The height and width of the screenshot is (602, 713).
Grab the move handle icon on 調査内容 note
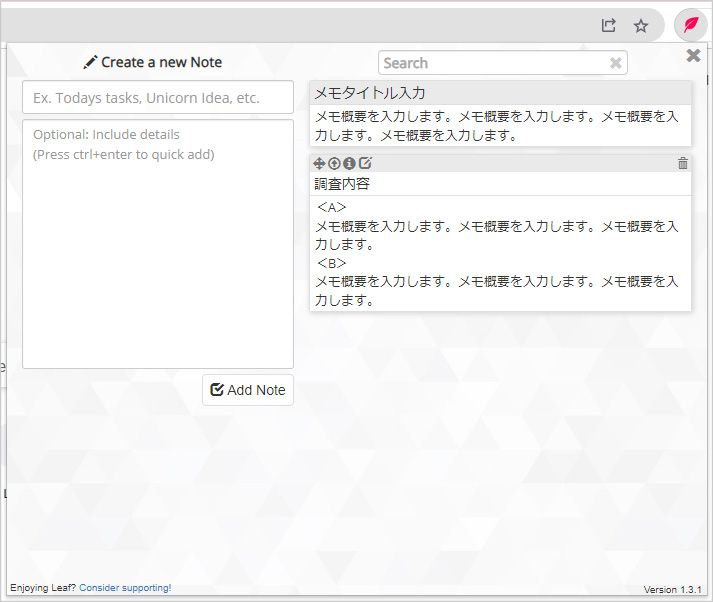pos(319,163)
